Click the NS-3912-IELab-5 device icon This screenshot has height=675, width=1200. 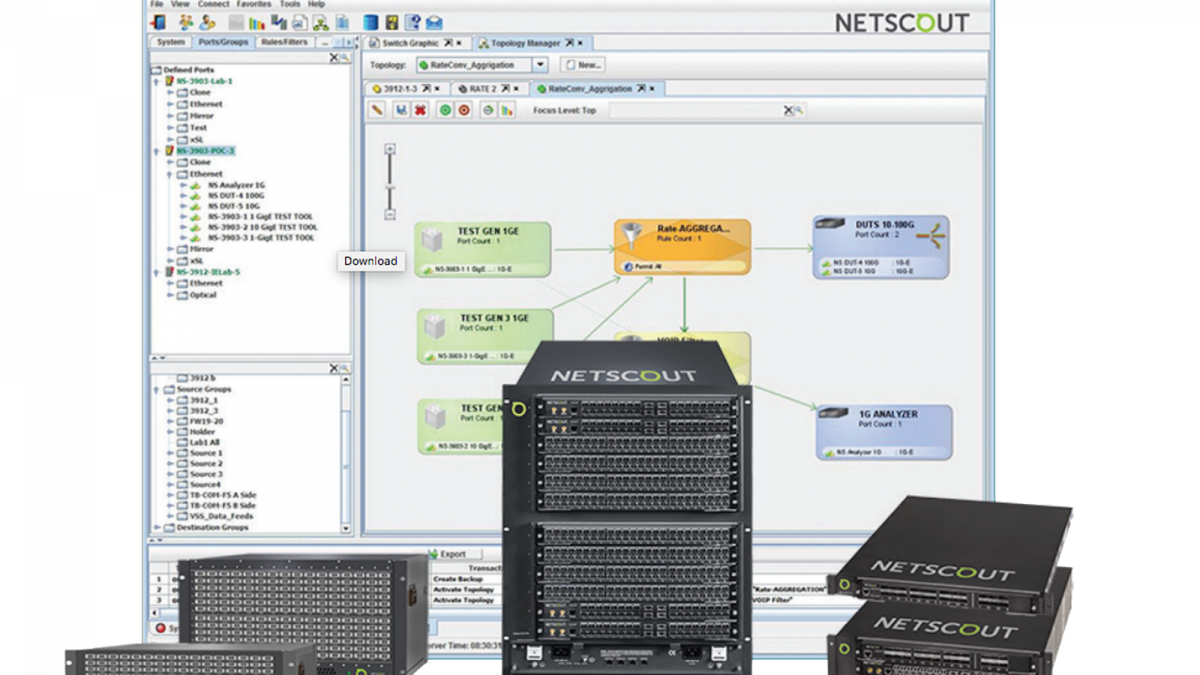point(169,272)
